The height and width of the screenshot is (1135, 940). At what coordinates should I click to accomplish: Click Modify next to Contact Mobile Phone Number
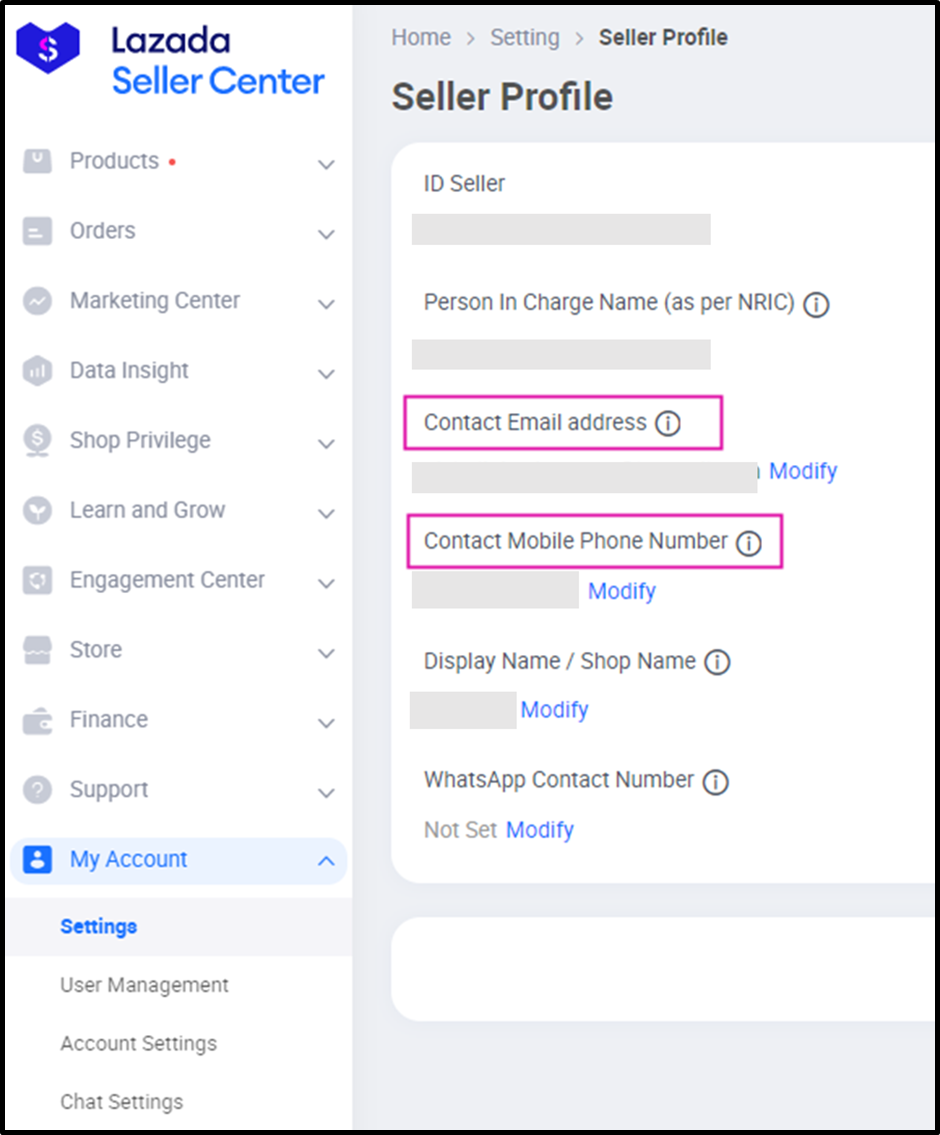(x=622, y=591)
